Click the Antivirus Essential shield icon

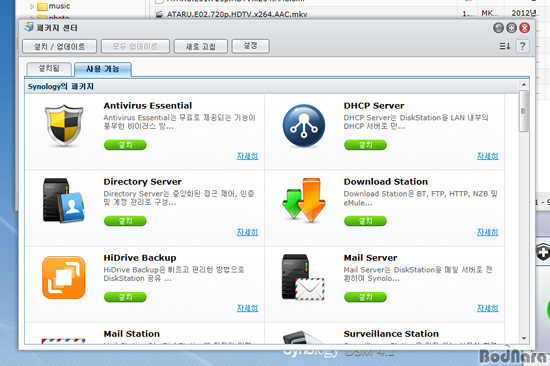(x=64, y=125)
